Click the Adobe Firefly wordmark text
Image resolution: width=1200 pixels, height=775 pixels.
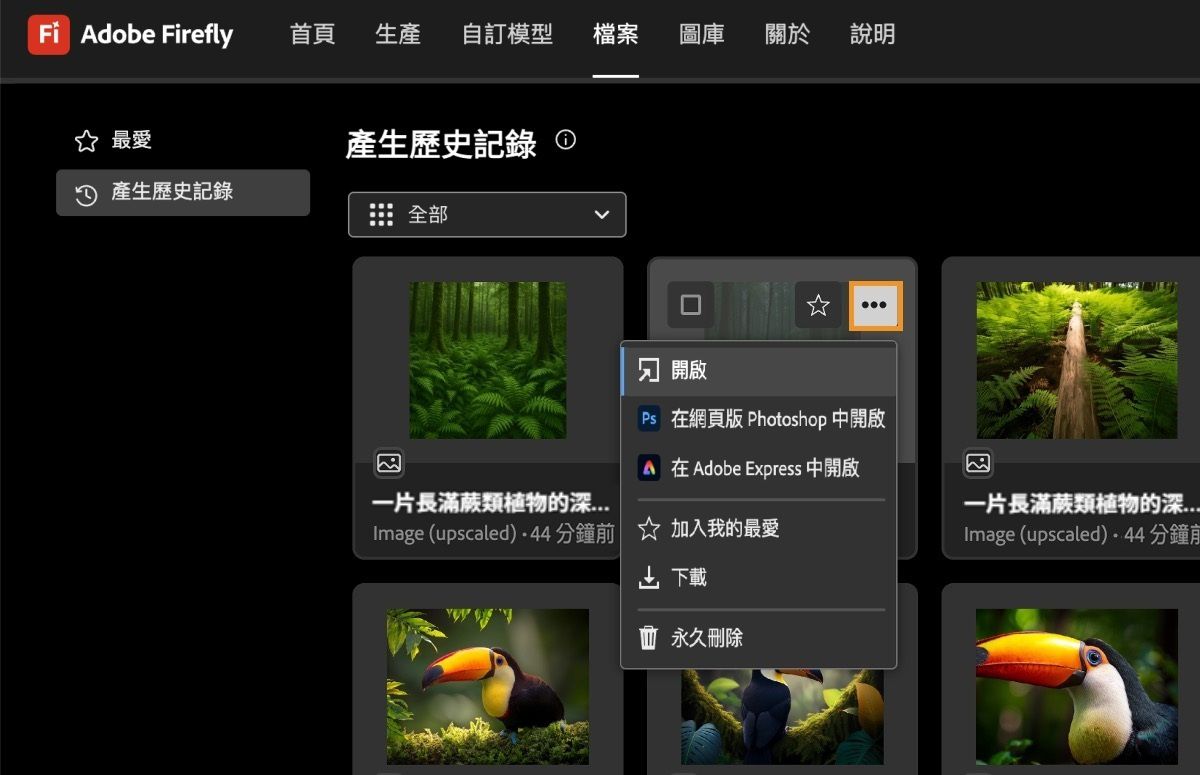pyautogui.click(x=157, y=35)
